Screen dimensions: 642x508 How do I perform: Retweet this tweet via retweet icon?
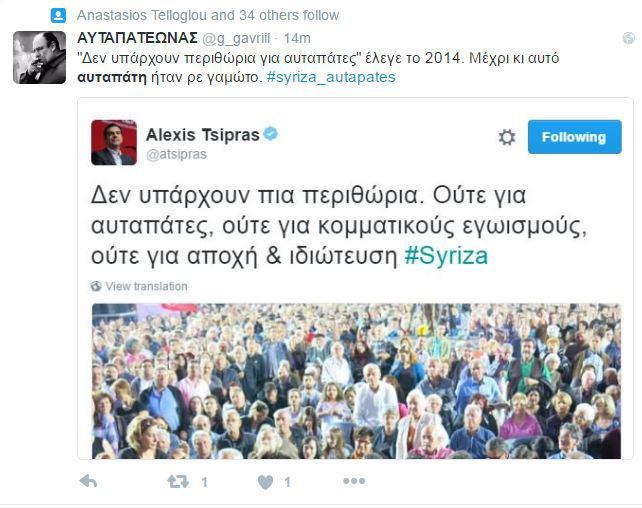pos(178,482)
